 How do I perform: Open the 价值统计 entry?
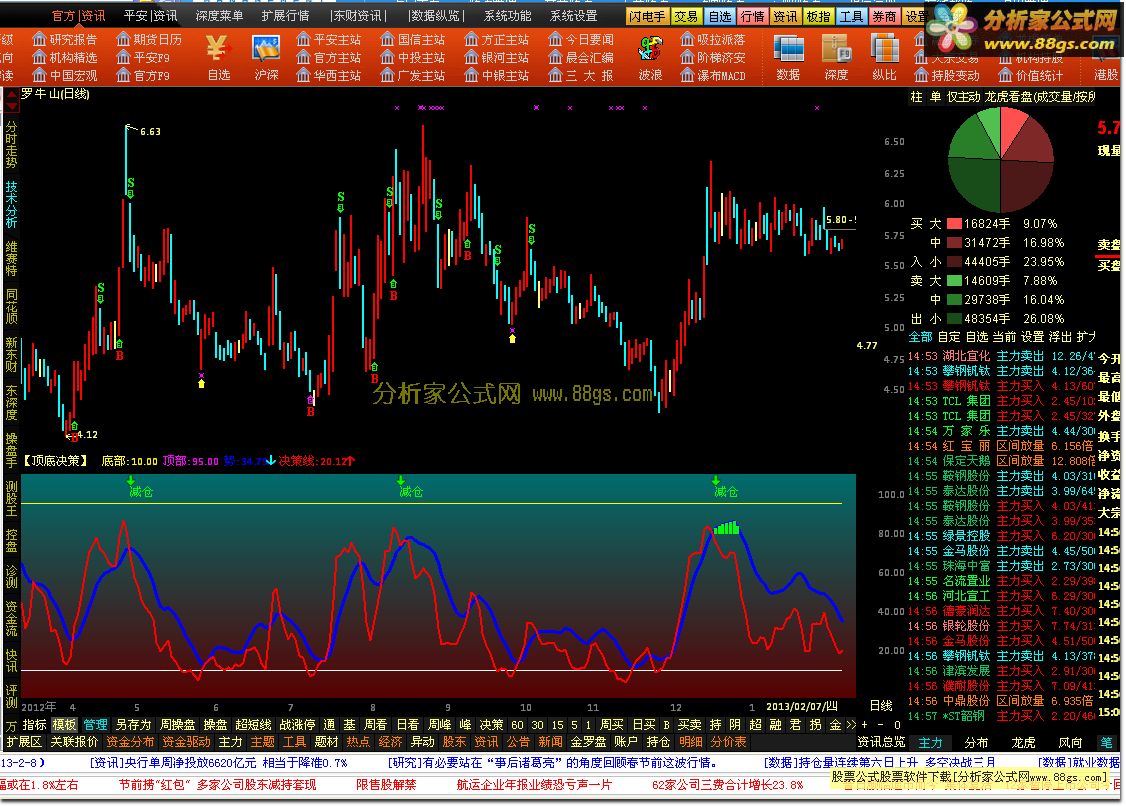tap(1031, 75)
